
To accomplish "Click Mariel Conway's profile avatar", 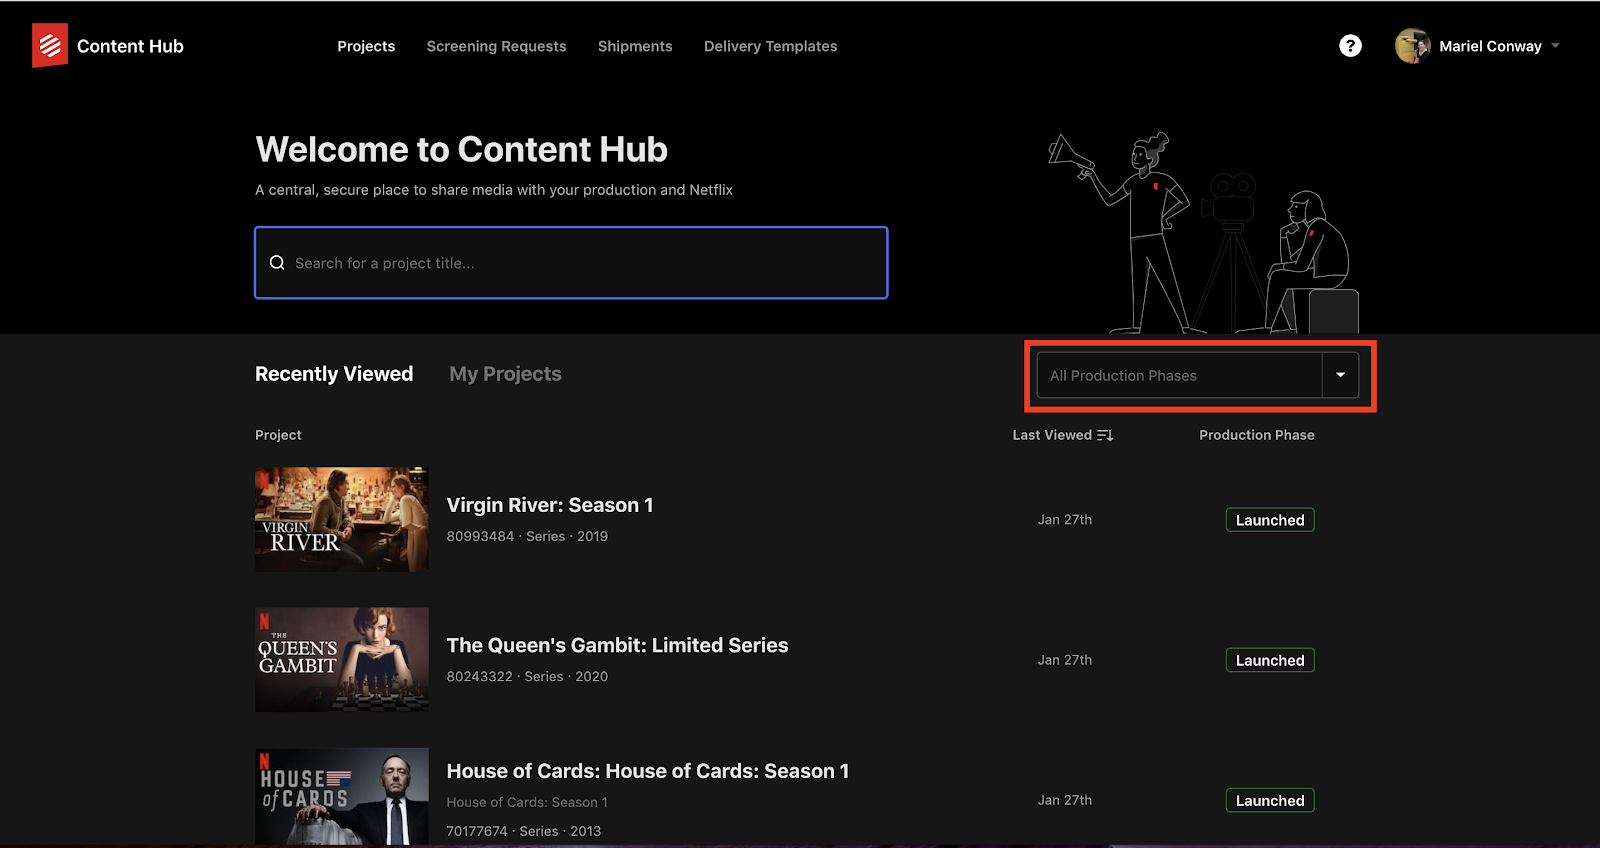I will point(1412,46).
